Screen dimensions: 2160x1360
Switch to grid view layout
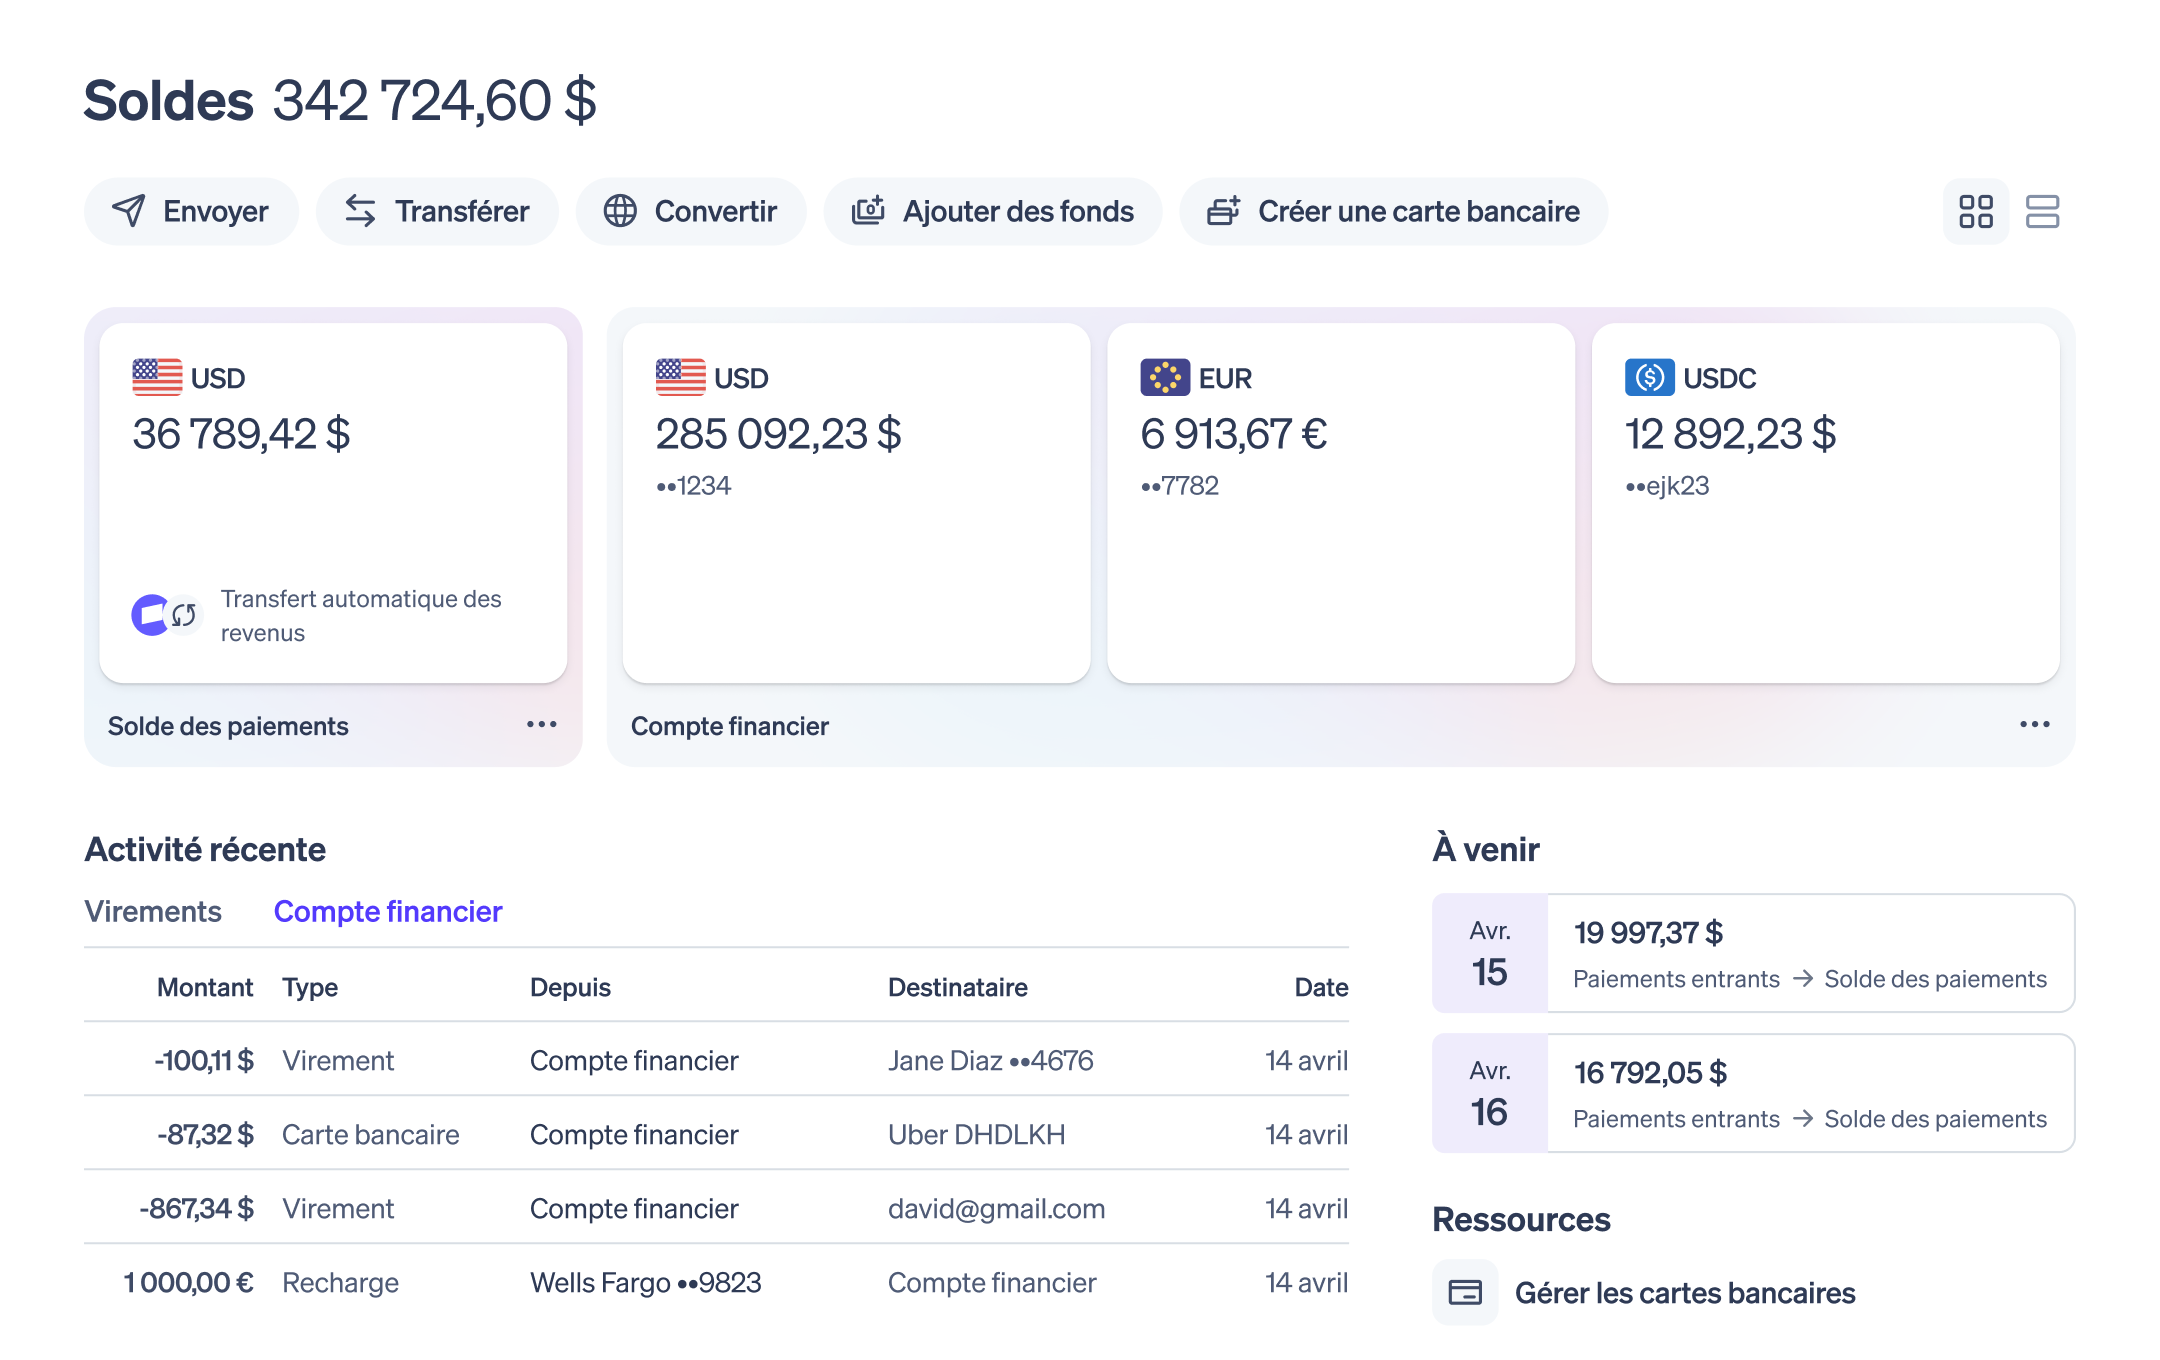point(1976,211)
